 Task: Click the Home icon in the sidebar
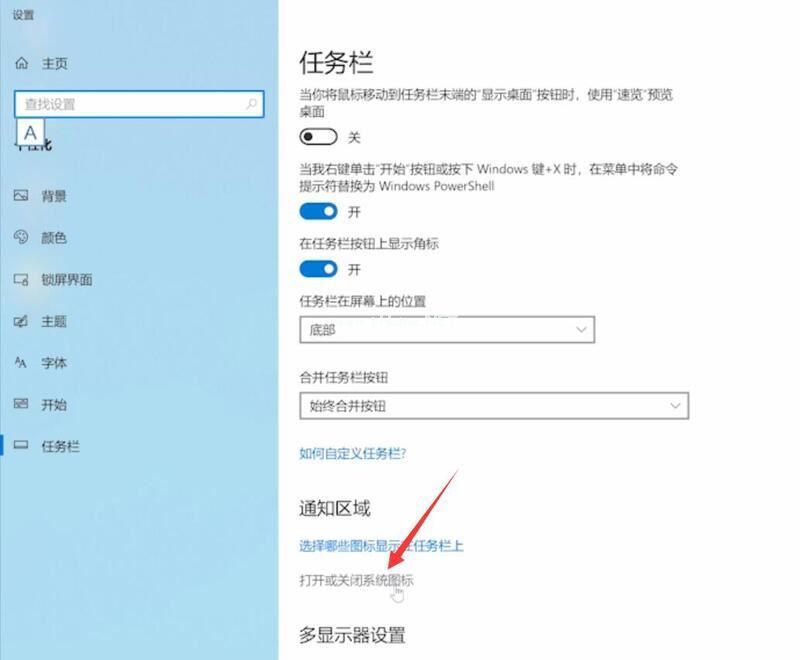point(21,63)
